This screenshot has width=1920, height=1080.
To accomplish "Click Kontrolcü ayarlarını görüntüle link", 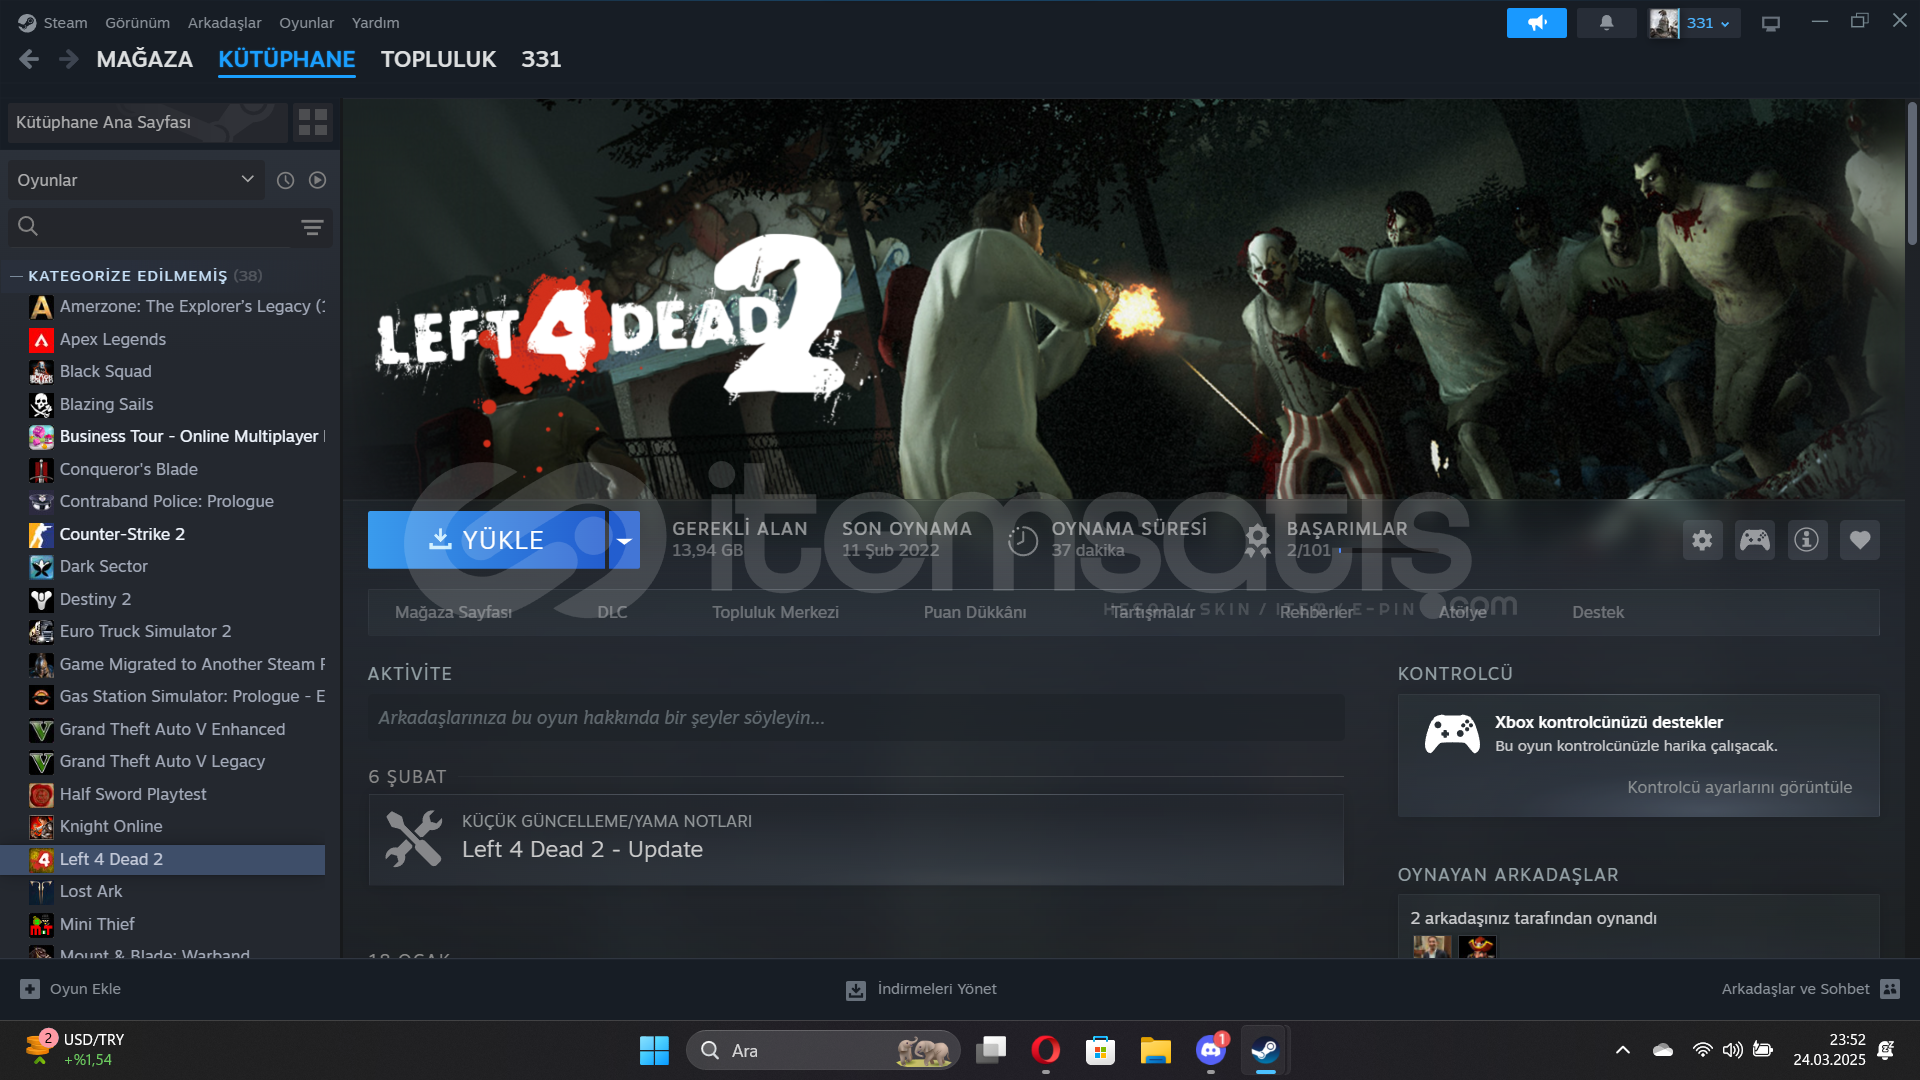I will (1739, 787).
